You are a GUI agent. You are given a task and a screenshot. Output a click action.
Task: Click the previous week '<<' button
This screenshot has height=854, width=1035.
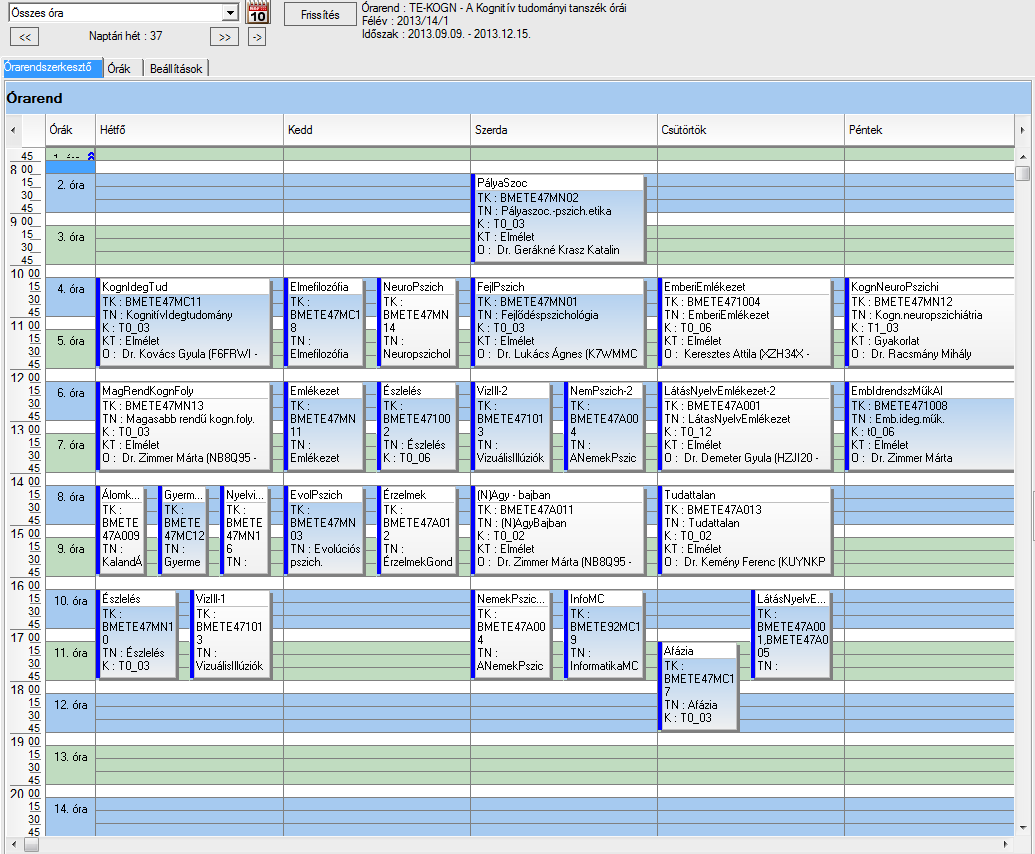[x=25, y=37]
